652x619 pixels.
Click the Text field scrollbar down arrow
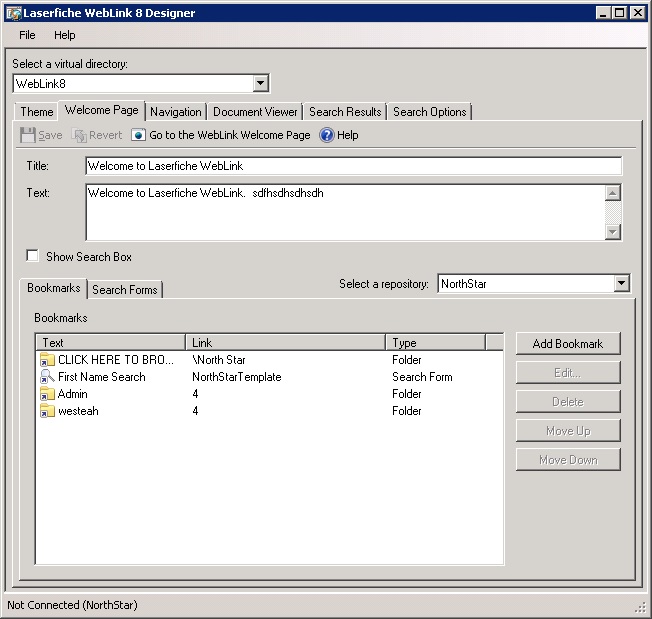(613, 232)
